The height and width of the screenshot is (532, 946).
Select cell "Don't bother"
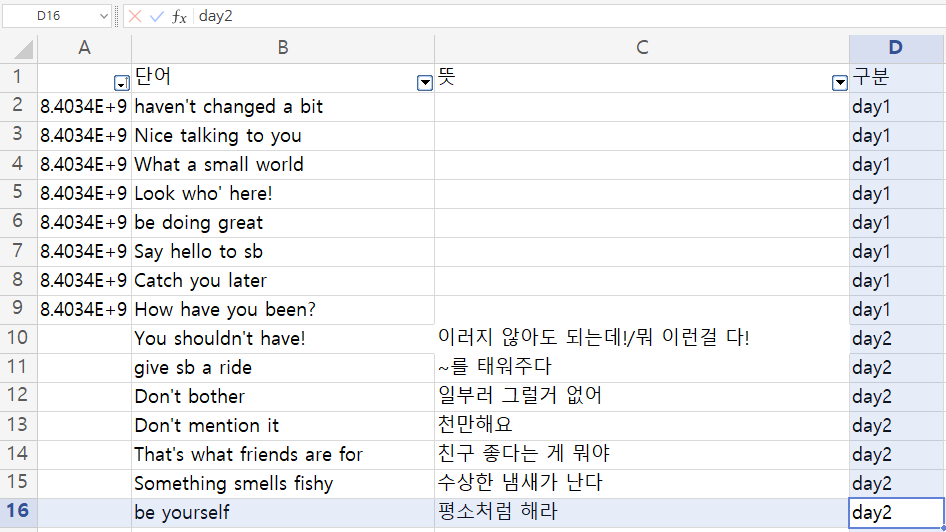283,396
